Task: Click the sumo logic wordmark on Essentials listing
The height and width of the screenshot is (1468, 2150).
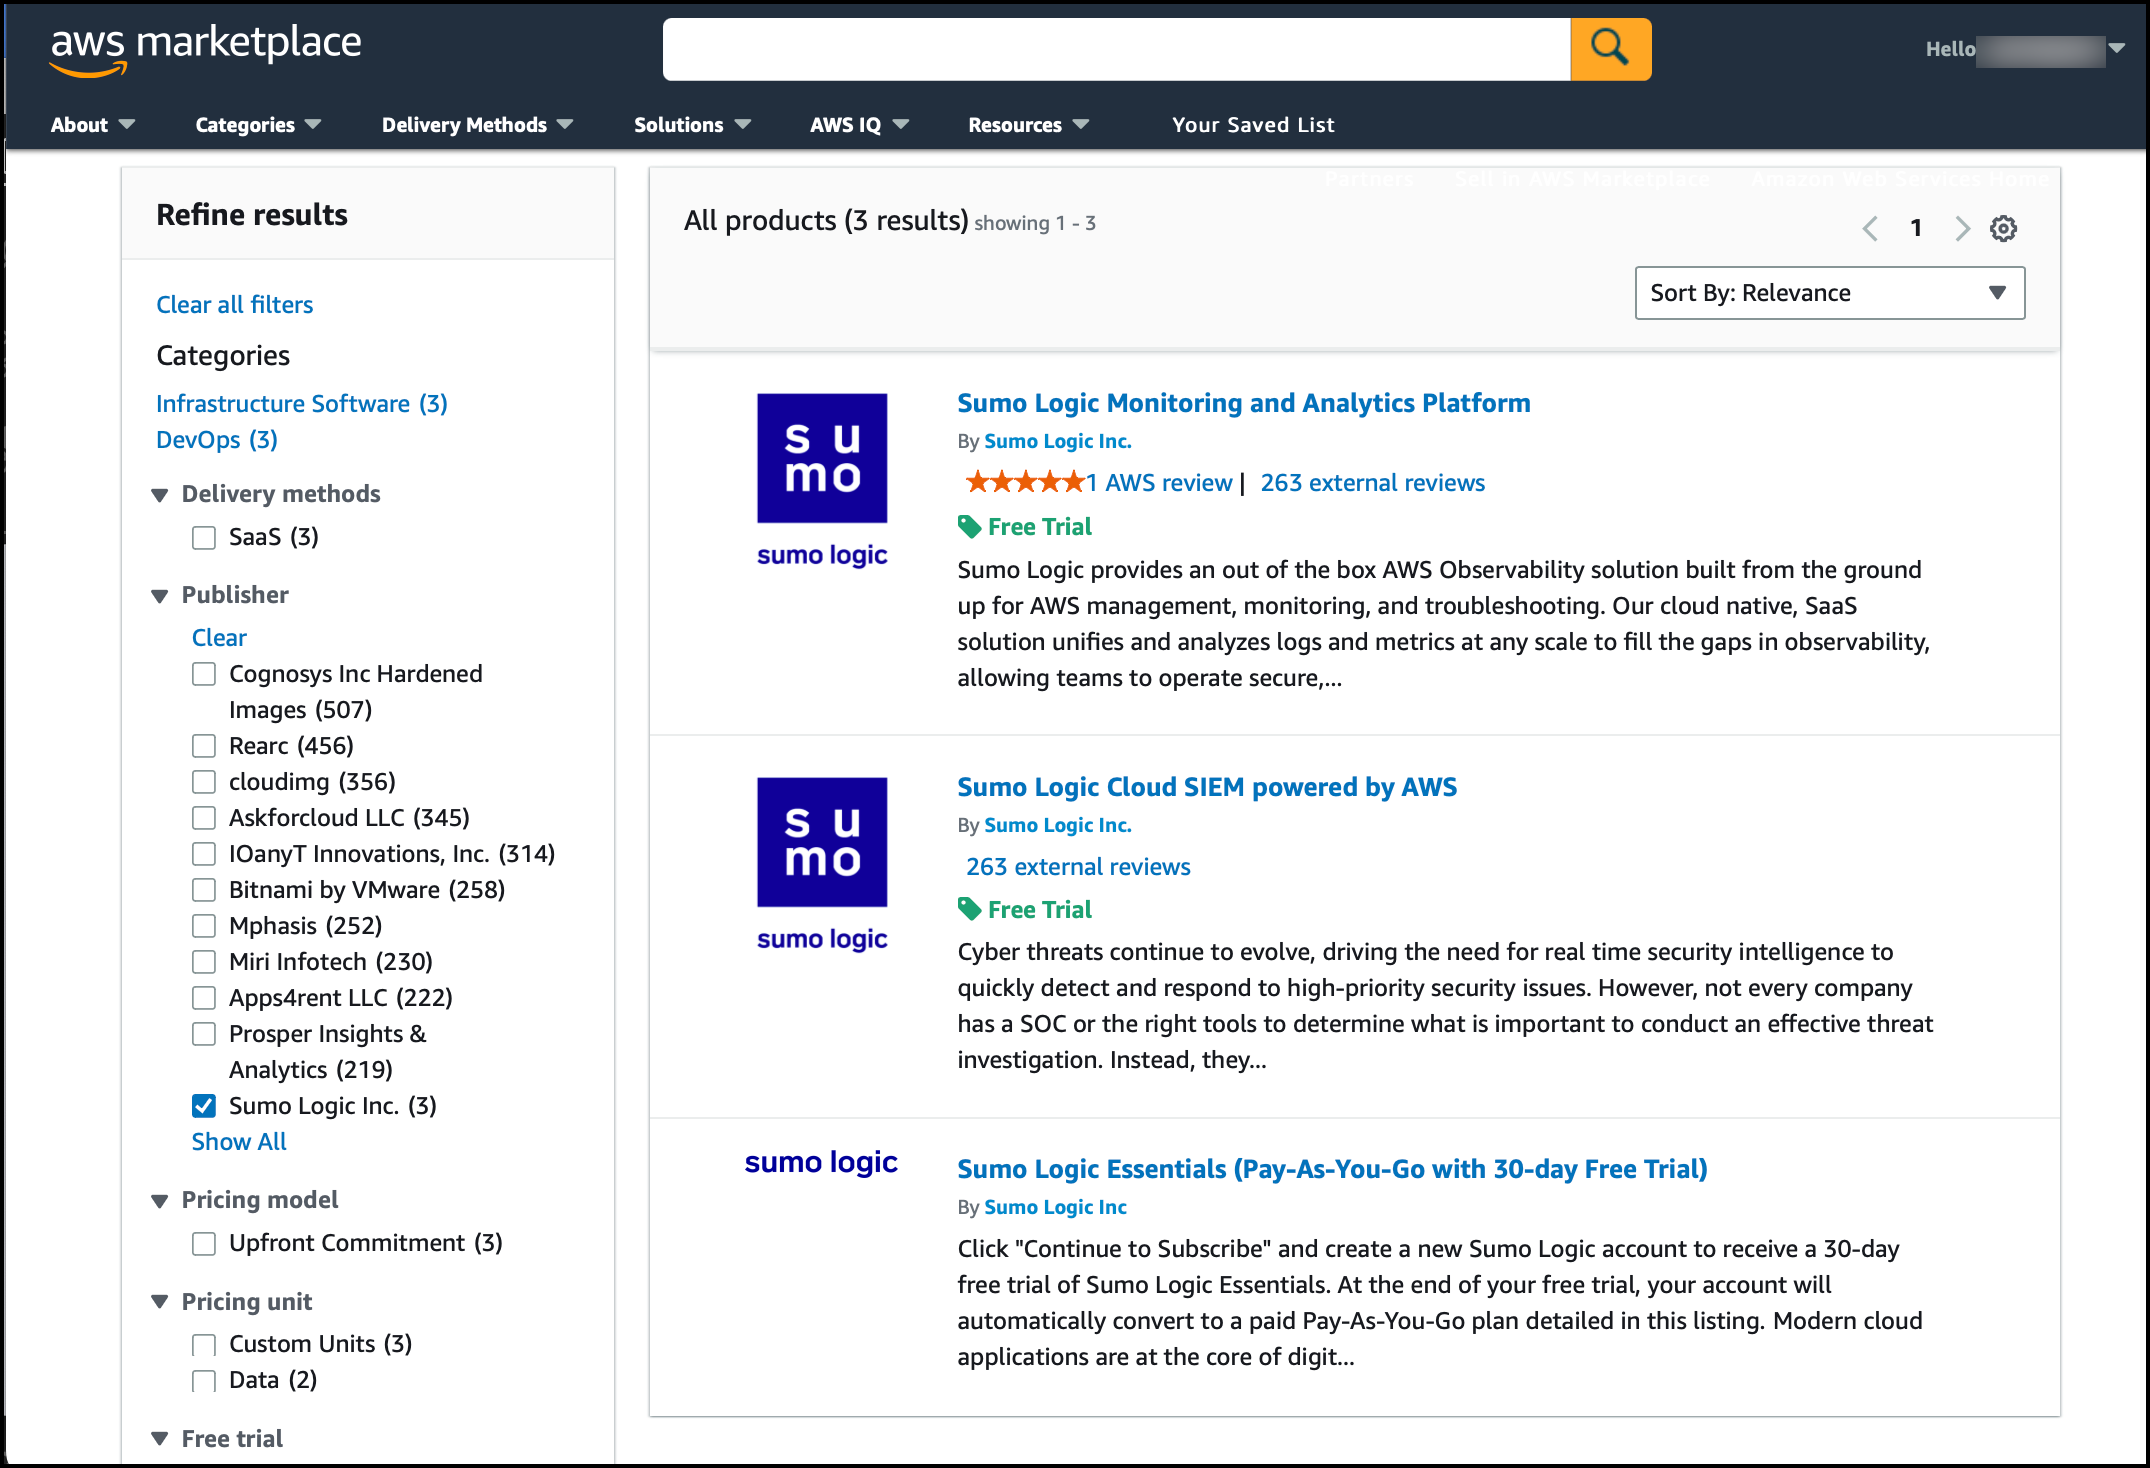Action: (821, 1162)
